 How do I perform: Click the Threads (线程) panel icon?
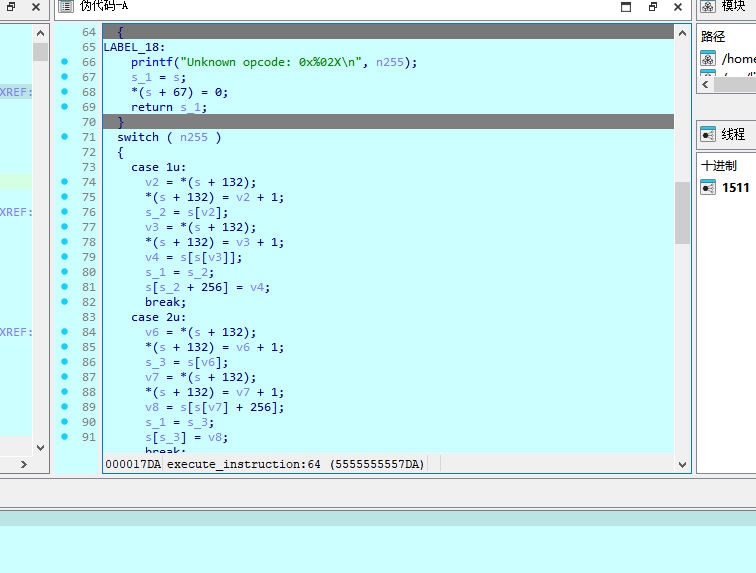[x=708, y=134]
